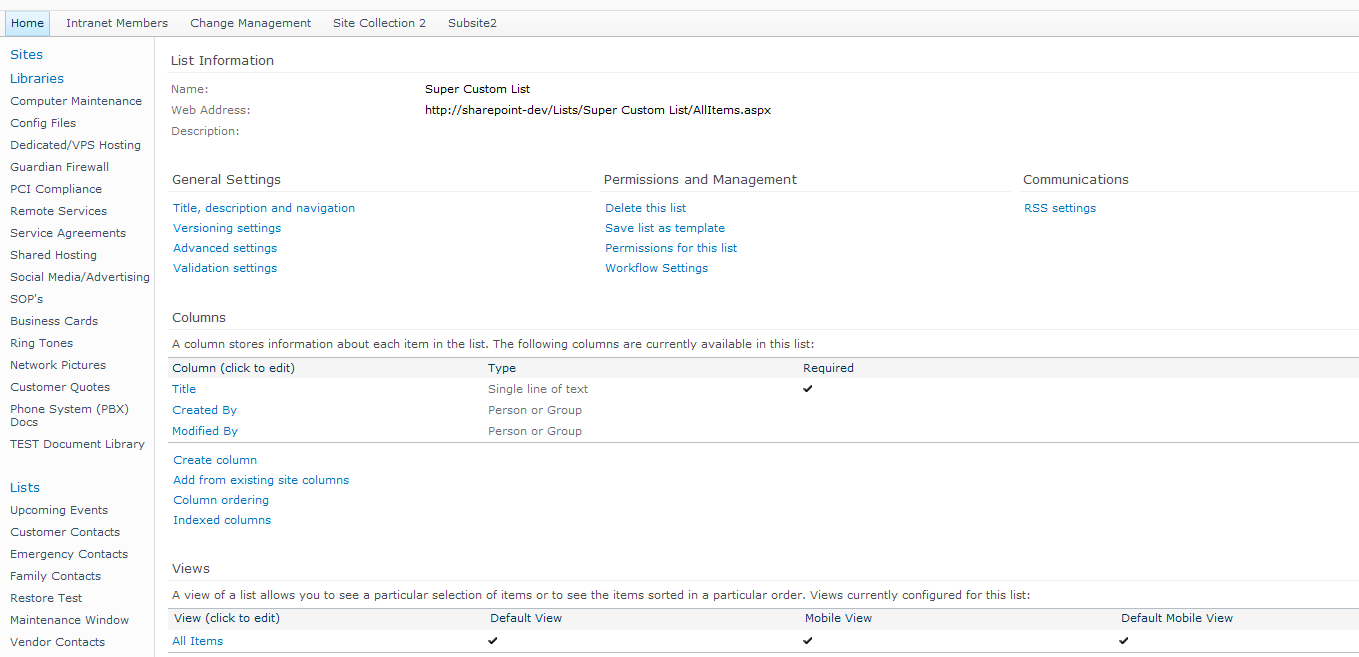Image resolution: width=1359 pixels, height=657 pixels.
Task: Click the list web address URL text
Action: point(598,110)
